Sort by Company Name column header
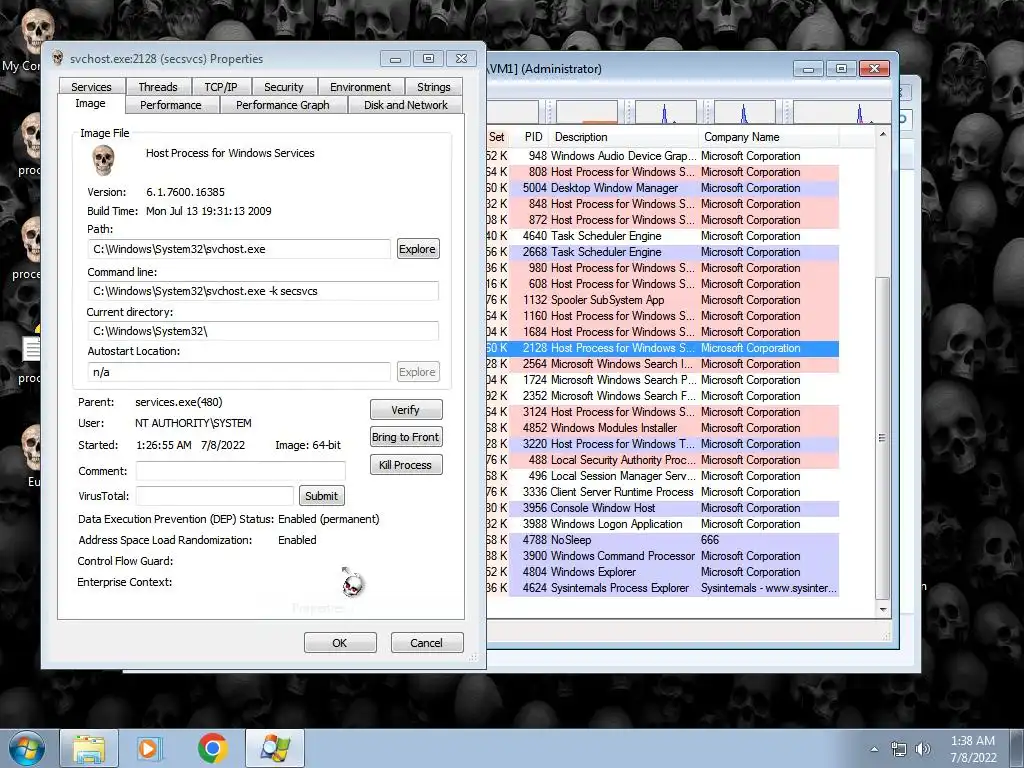 [769, 137]
